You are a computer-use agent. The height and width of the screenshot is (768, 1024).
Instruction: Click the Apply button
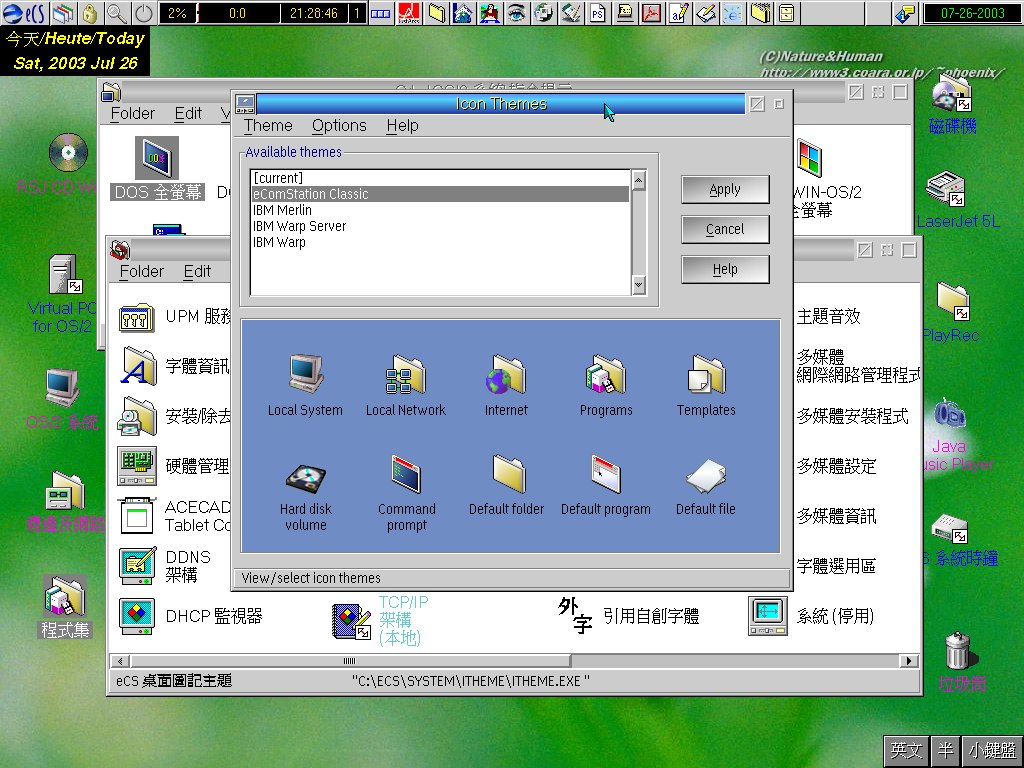(725, 189)
